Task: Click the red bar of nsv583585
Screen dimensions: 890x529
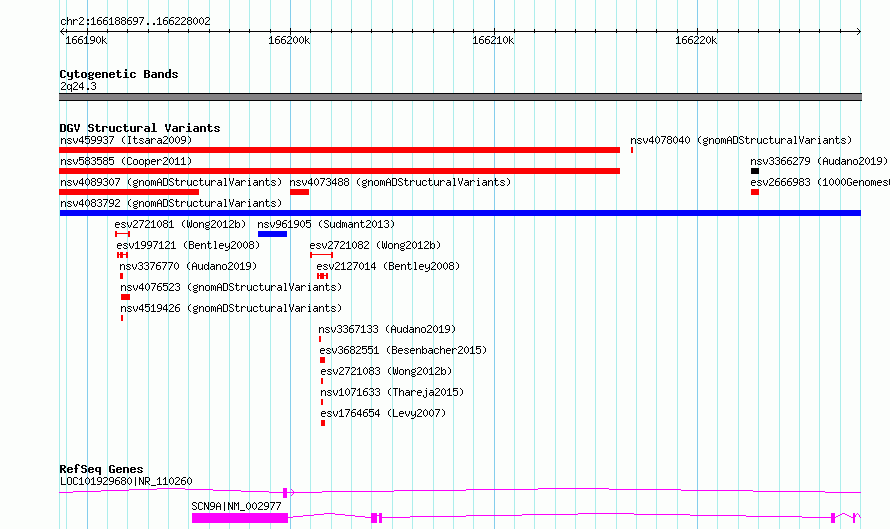Action: coord(339,171)
